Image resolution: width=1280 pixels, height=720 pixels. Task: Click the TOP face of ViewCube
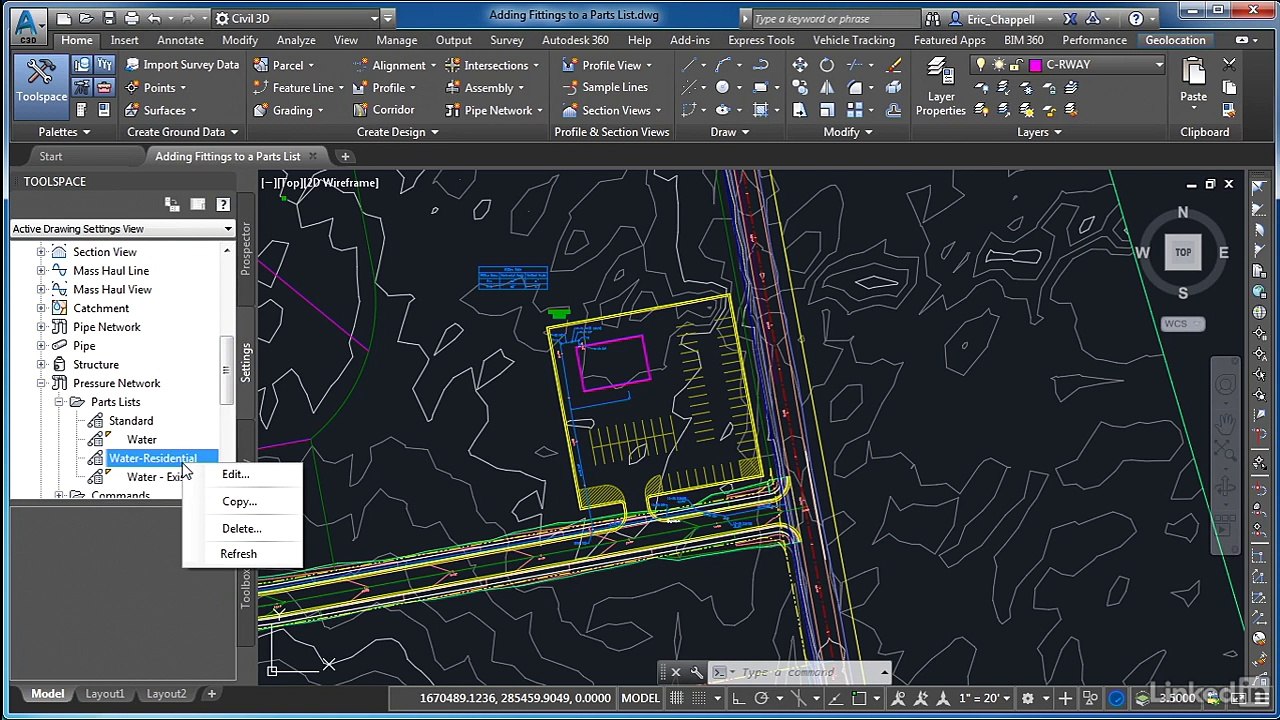click(x=1183, y=253)
